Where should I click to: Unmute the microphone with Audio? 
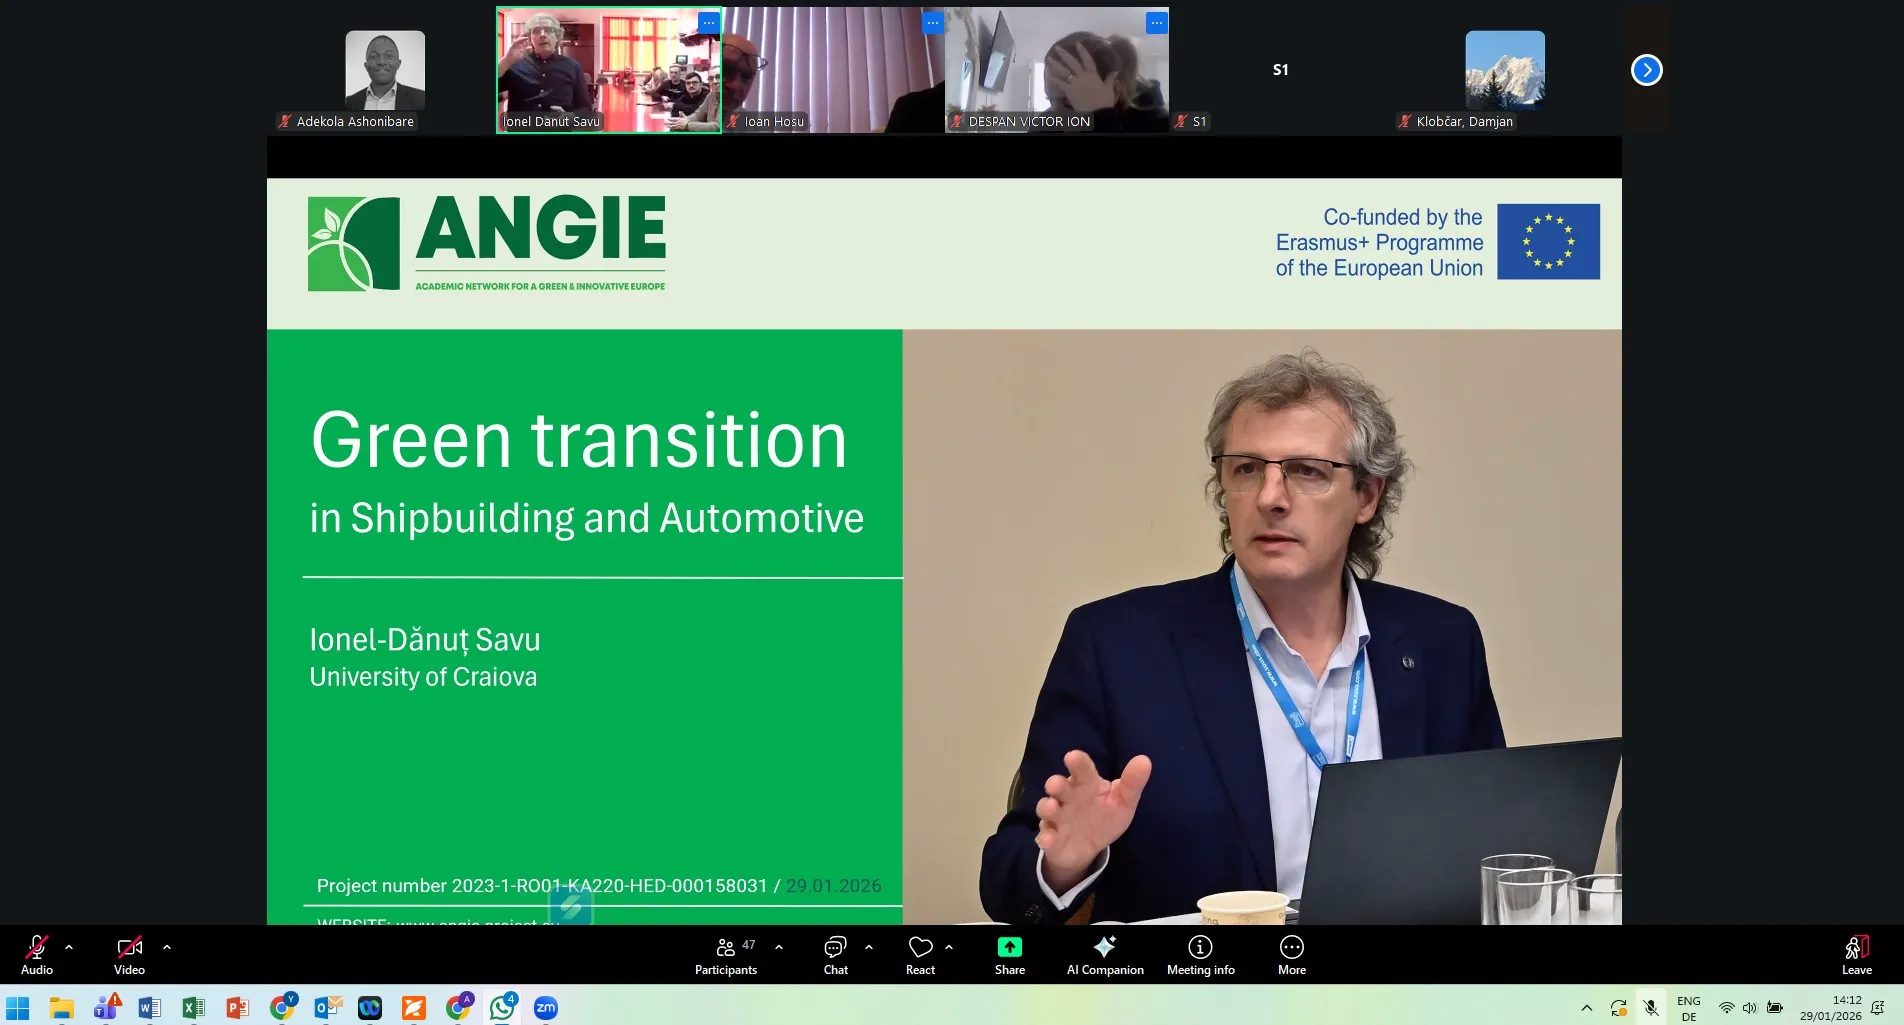pos(37,955)
